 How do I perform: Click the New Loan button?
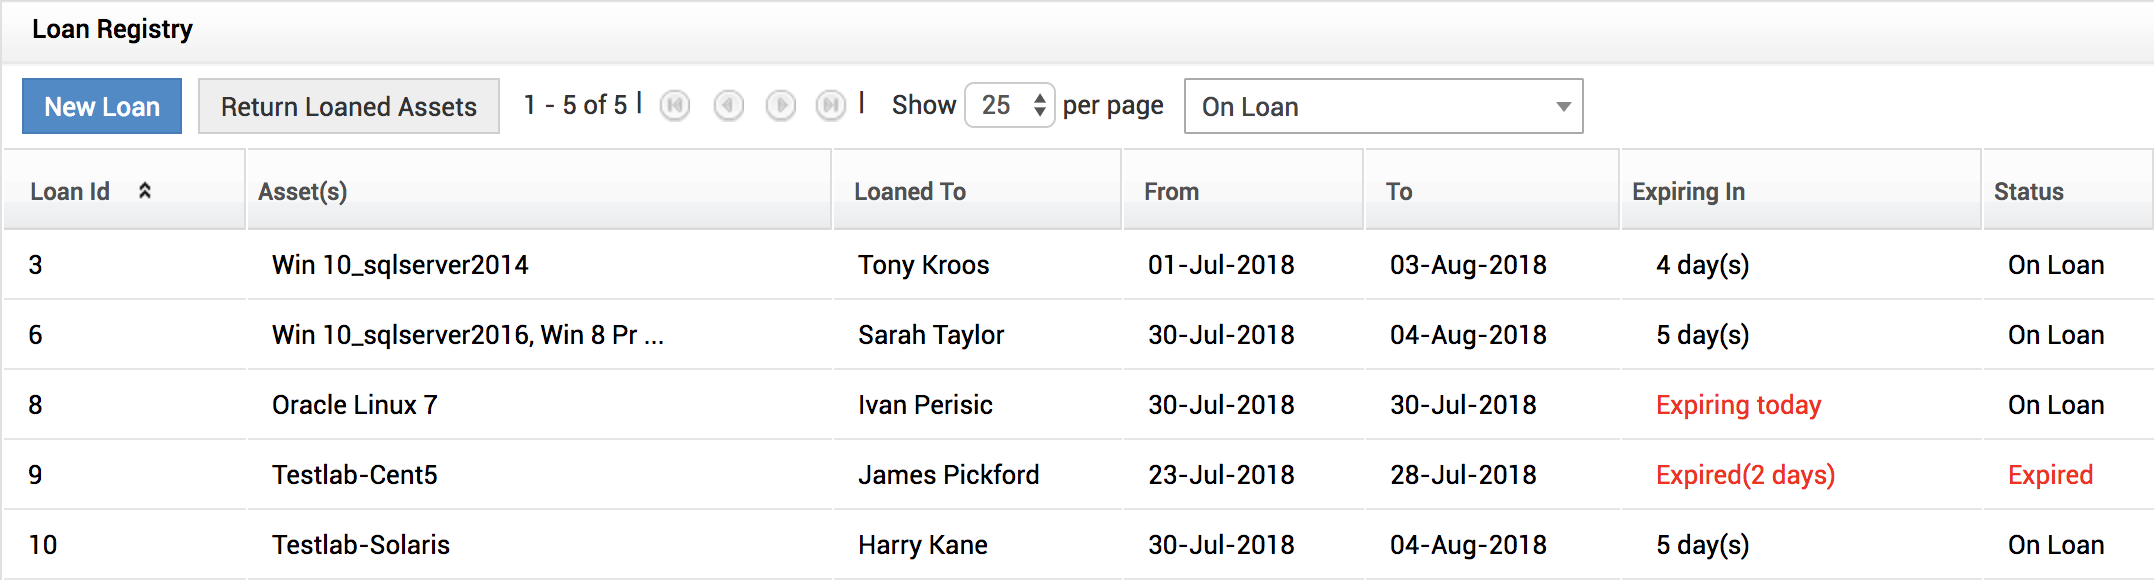102,106
